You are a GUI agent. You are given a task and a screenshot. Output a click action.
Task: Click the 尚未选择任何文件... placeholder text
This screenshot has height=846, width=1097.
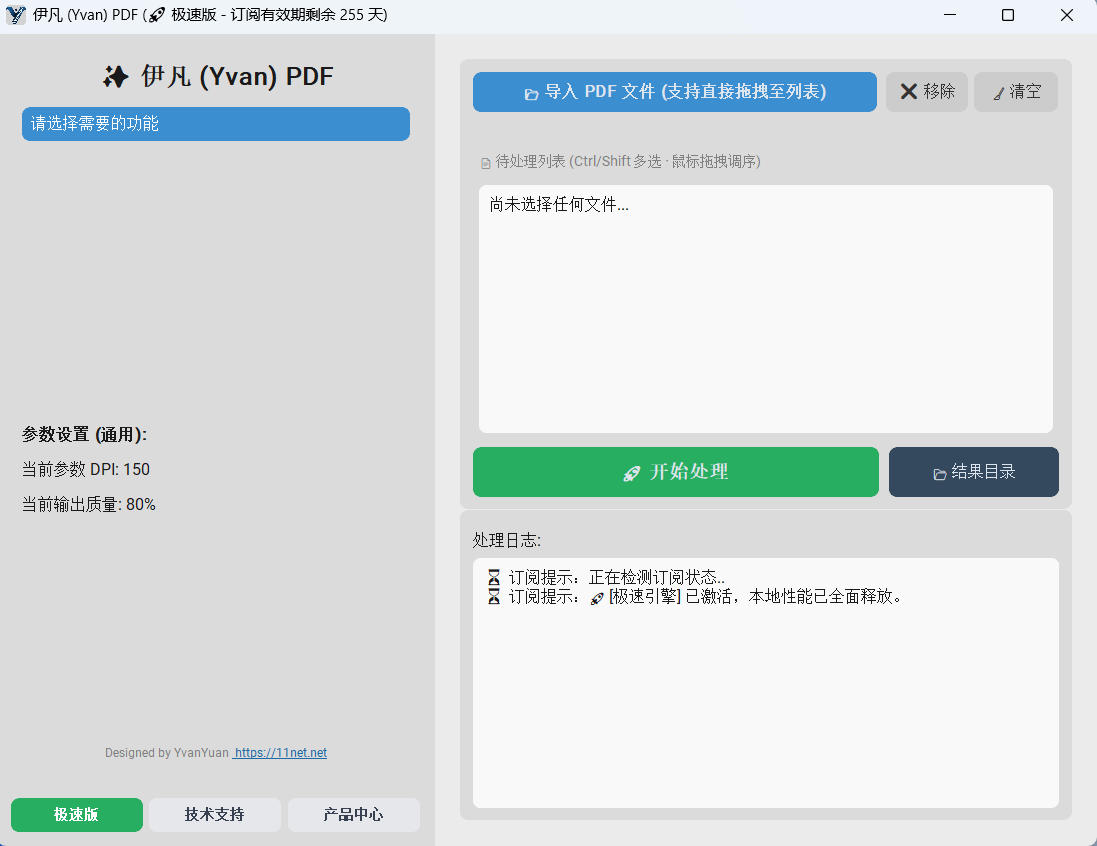559,204
